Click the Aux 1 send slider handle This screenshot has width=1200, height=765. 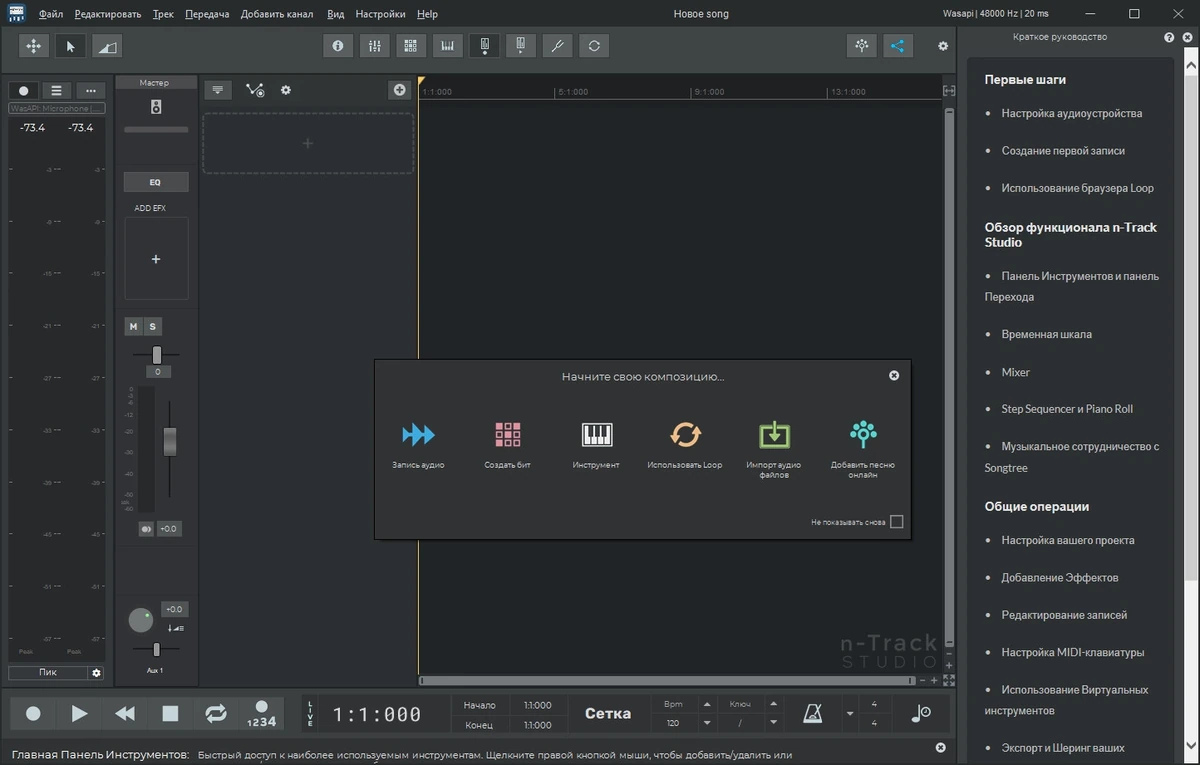click(x=156, y=649)
